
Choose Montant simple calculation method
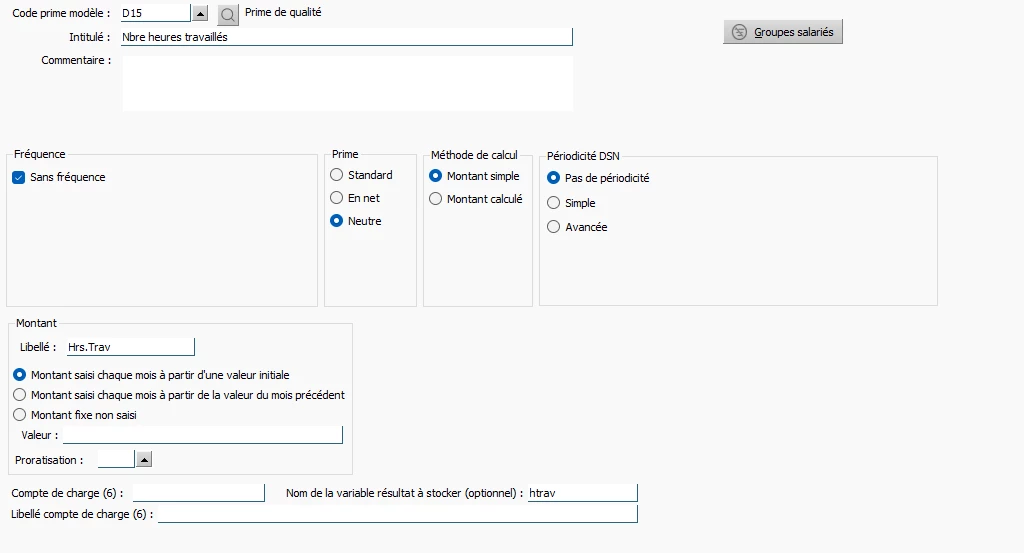pos(436,176)
